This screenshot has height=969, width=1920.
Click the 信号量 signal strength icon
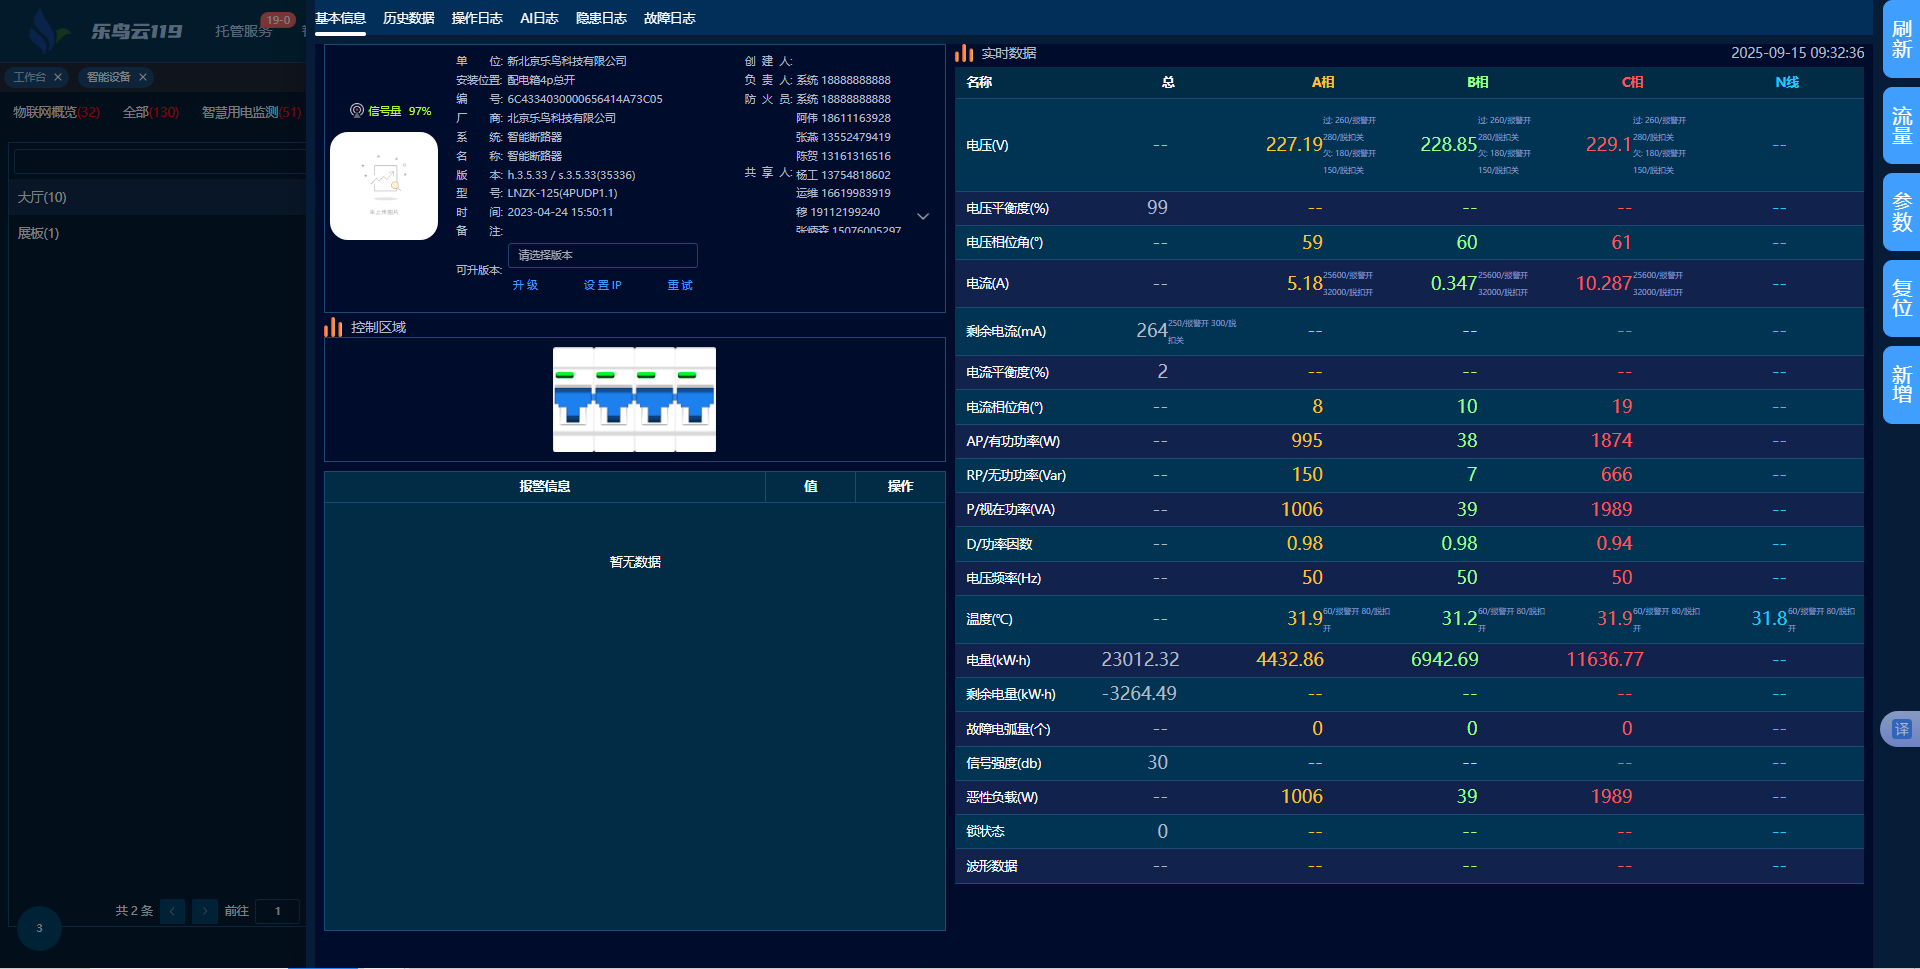tap(356, 111)
